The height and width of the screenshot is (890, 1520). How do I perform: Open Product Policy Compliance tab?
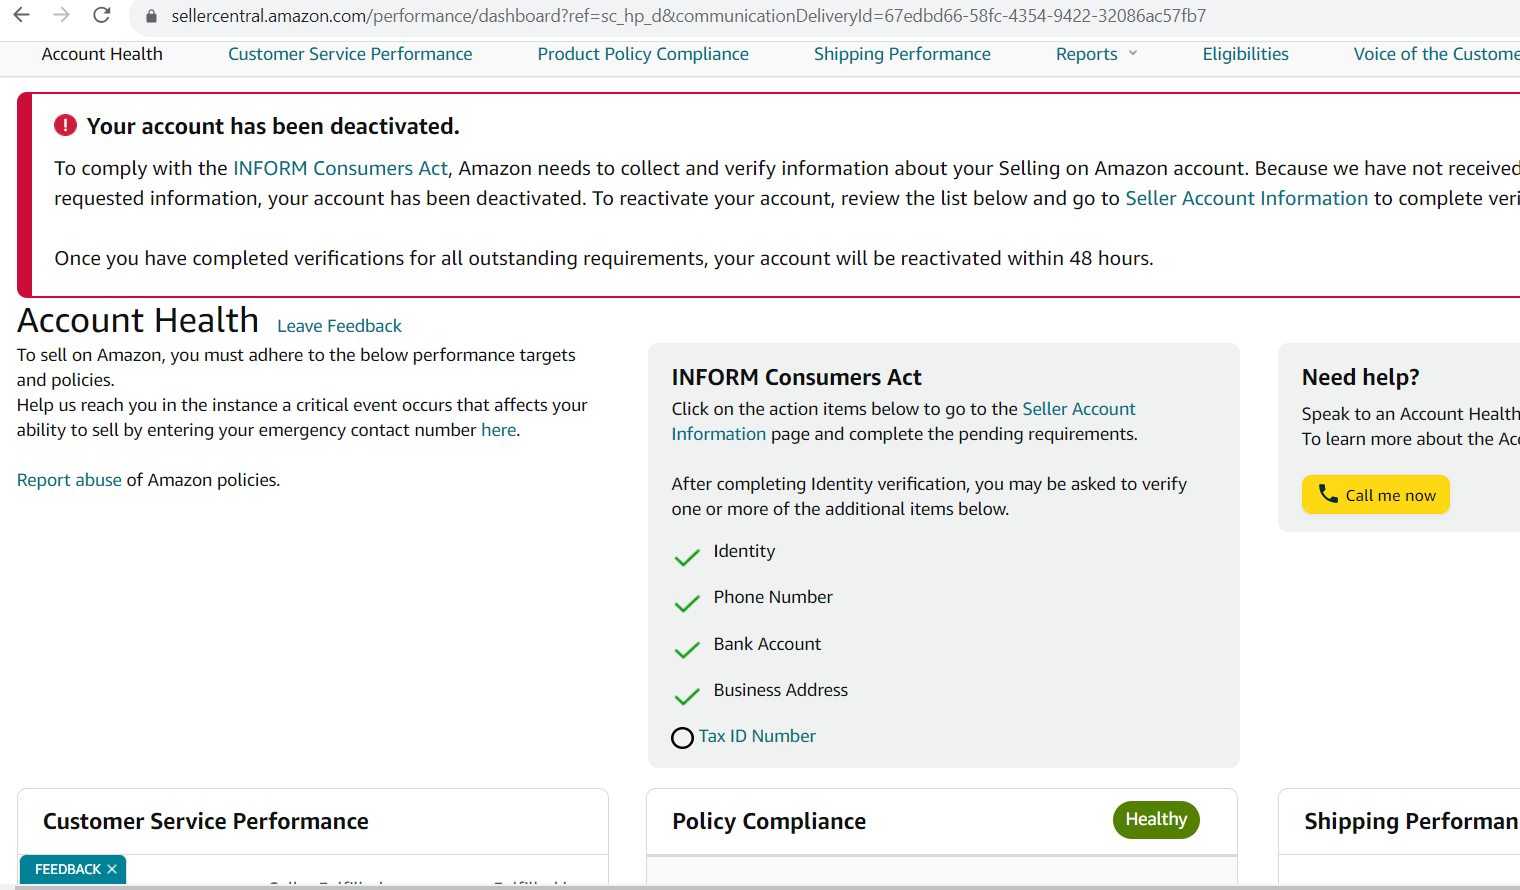643,54
